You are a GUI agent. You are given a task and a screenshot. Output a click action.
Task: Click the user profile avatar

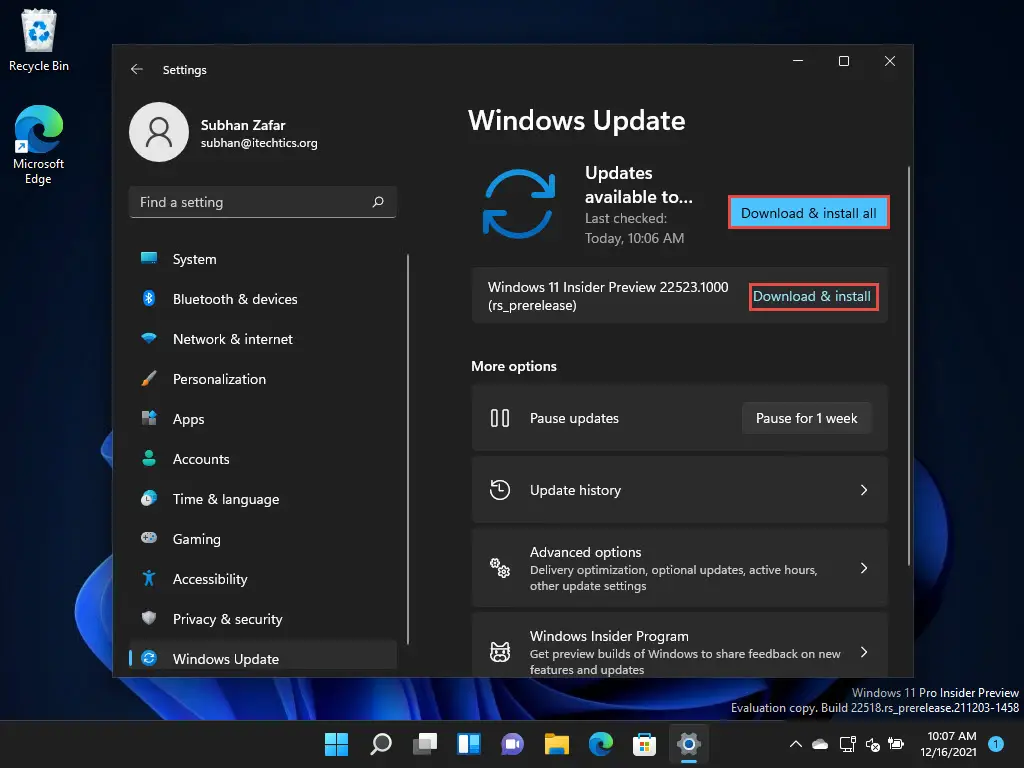pyautogui.click(x=159, y=132)
